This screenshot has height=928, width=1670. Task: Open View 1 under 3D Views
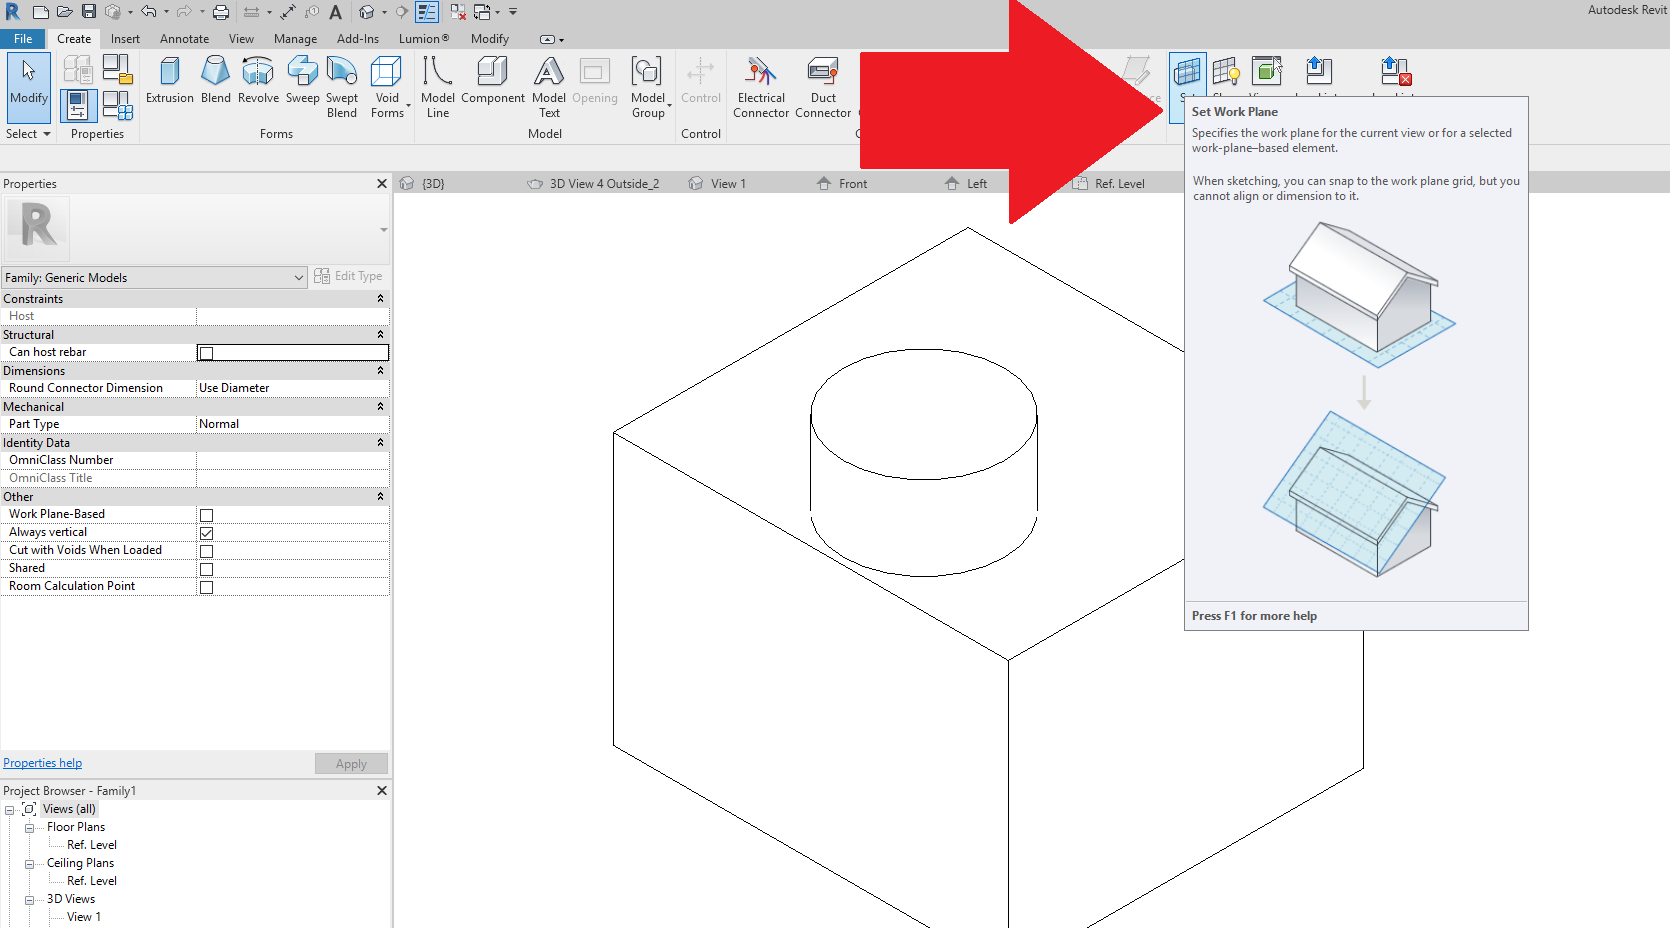point(84,917)
